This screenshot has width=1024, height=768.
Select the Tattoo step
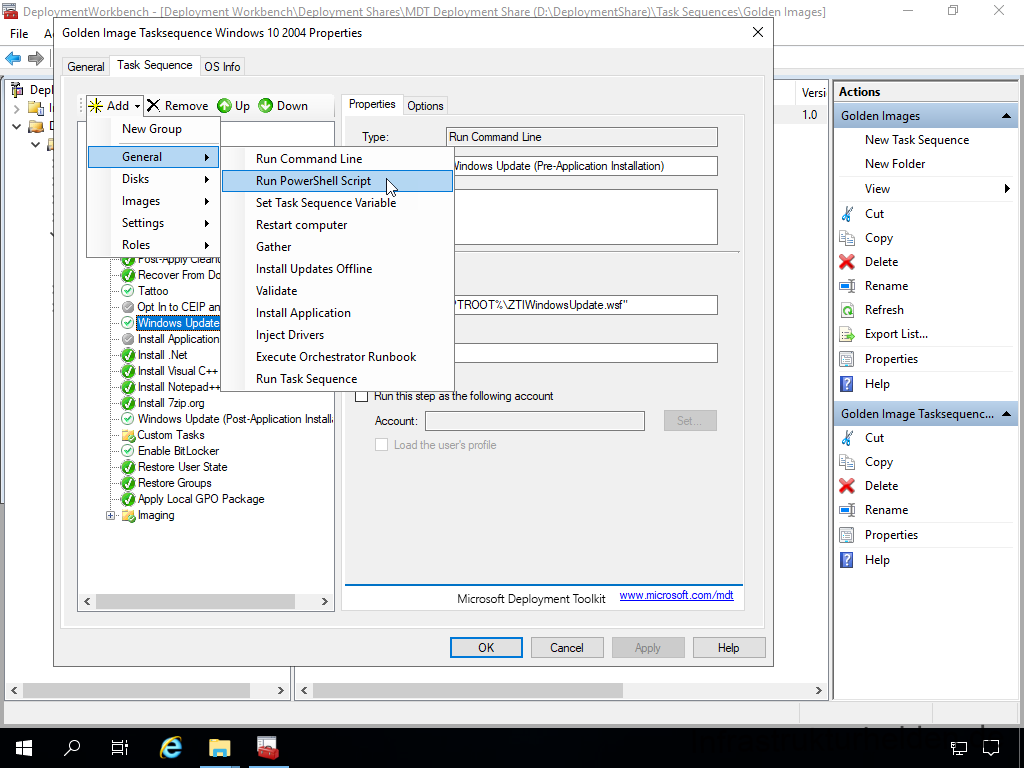click(x=153, y=291)
